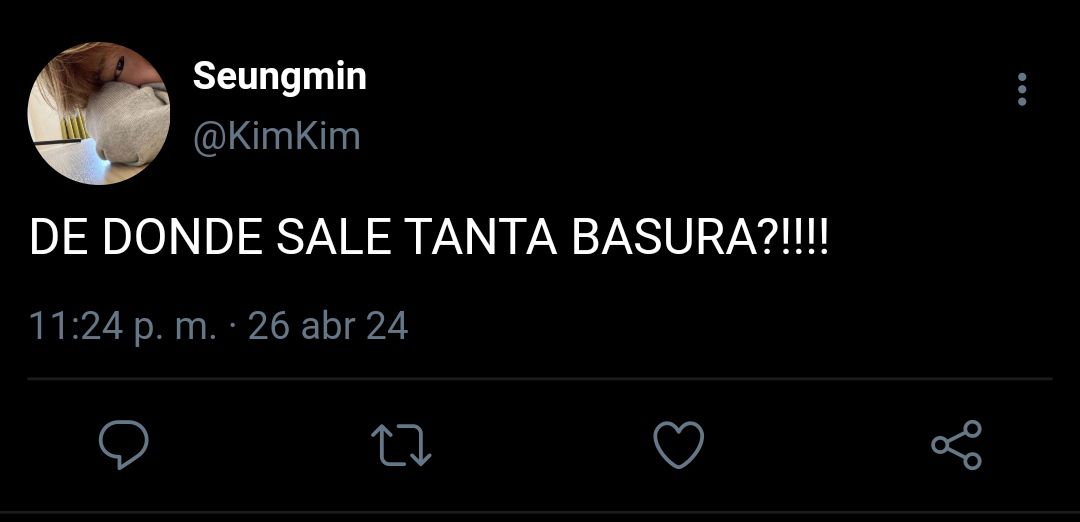This screenshot has height=522, width=1080.
Task: Tap the looping arrows repost icon
Action: (x=401, y=445)
